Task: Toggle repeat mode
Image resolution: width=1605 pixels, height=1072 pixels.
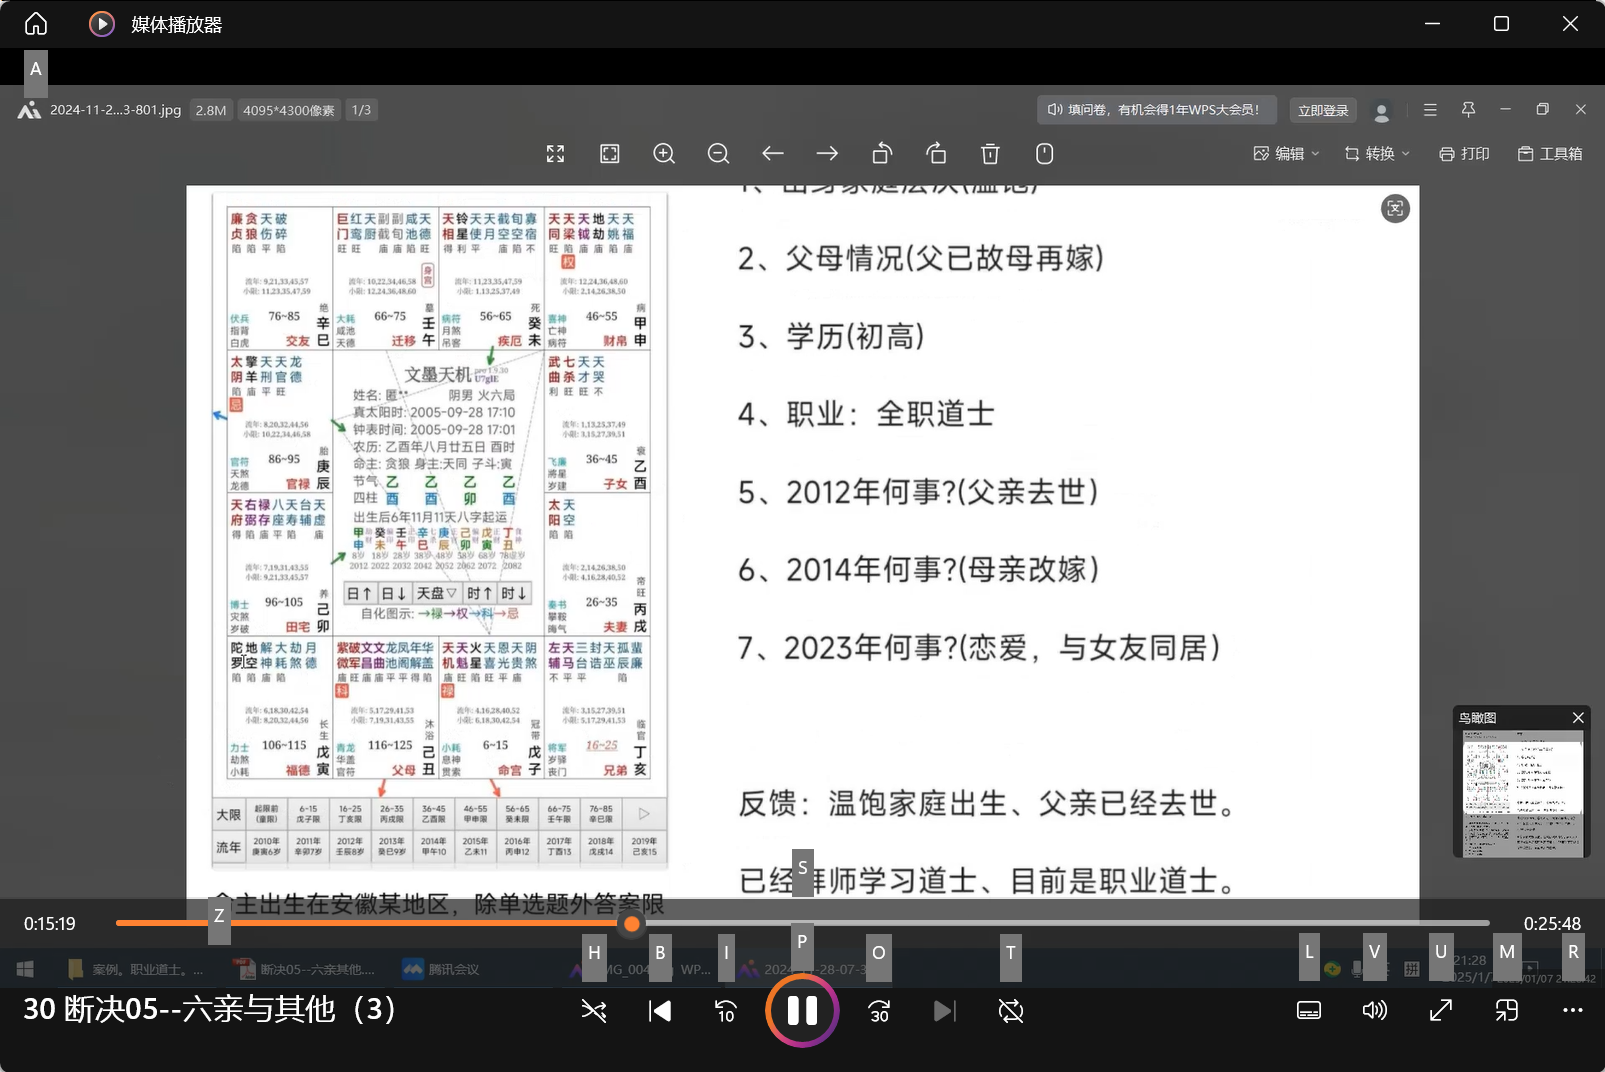Action: tap(1011, 1011)
